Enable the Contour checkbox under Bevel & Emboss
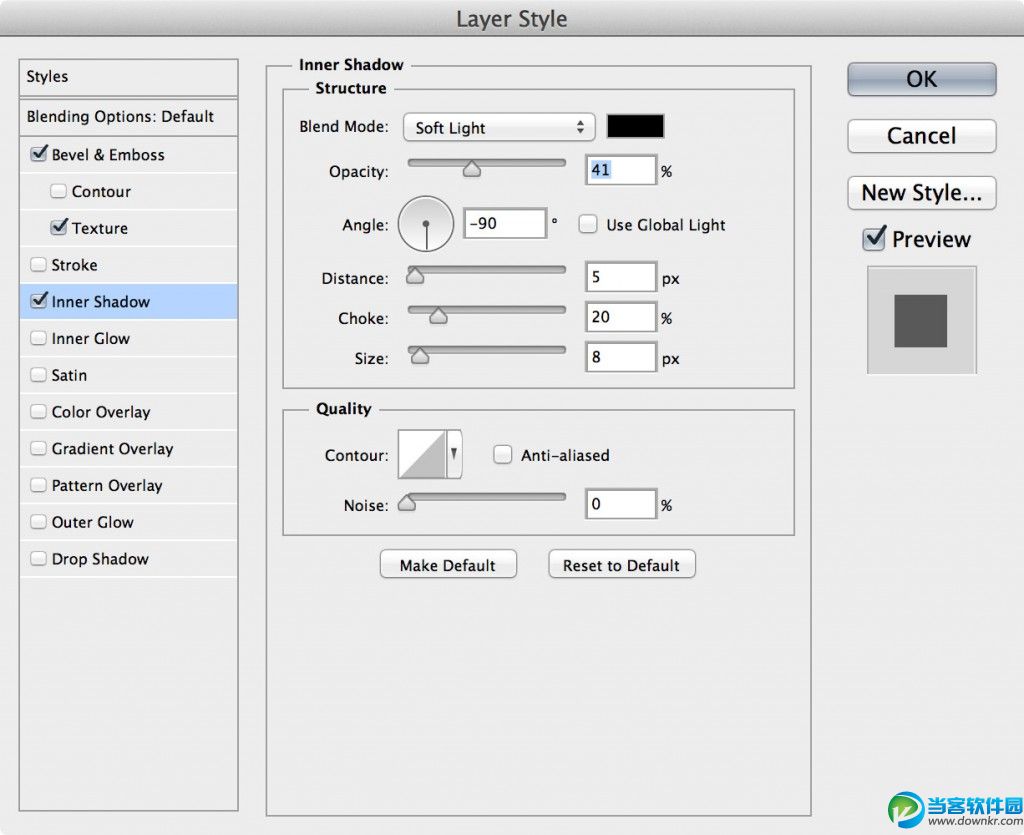Screen dimensions: 1024x835 pos(59,191)
